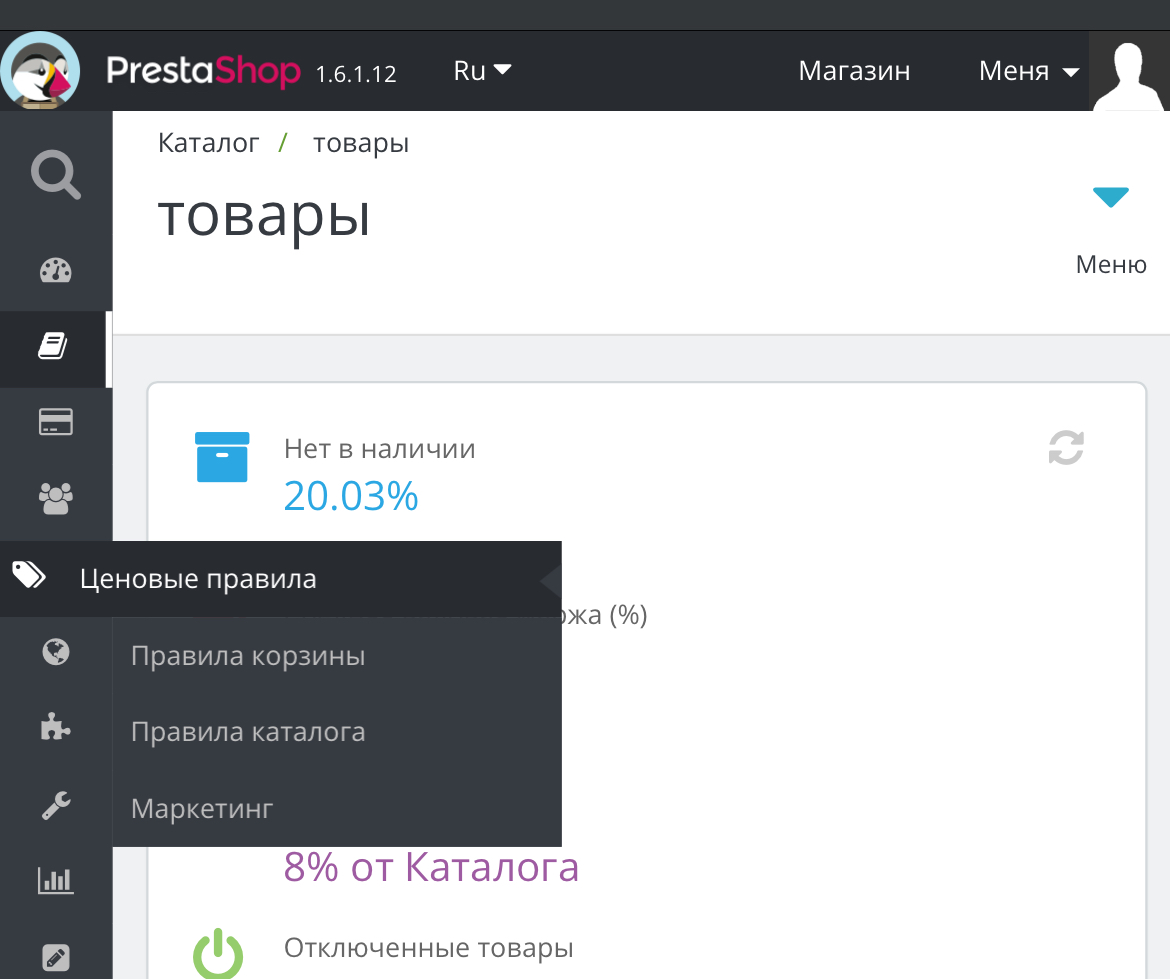
Task: Select Правила каталога submenu item
Action: (248, 732)
